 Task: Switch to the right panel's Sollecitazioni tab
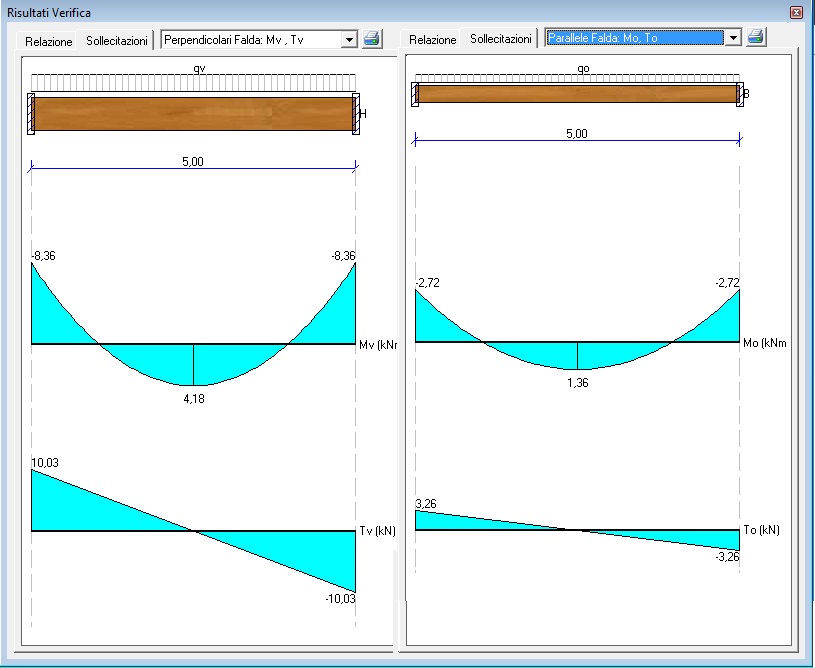(x=501, y=38)
